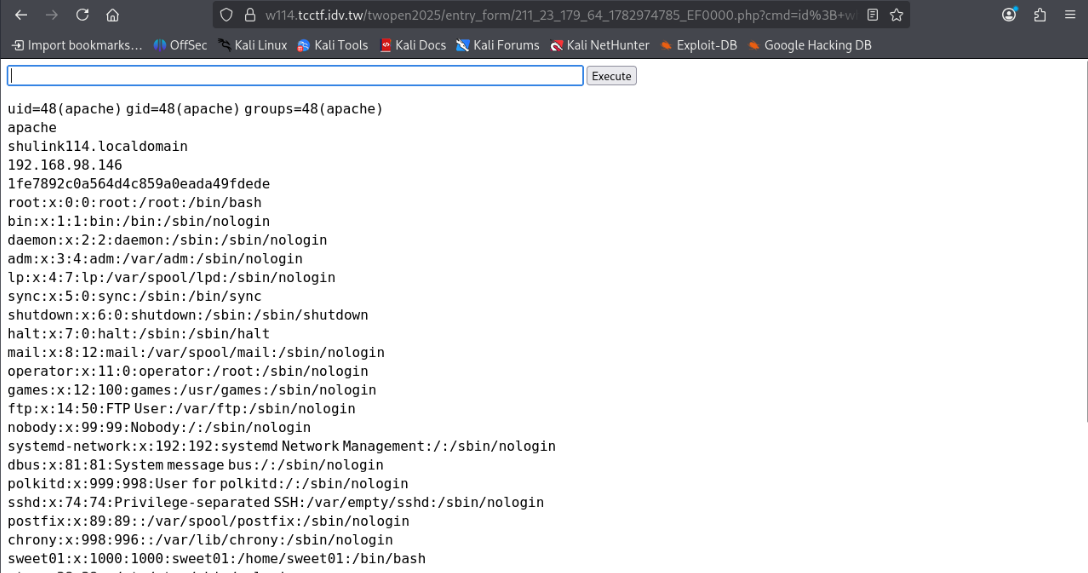Click the Execute button
This screenshot has width=1088, height=573.
pyautogui.click(x=611, y=76)
